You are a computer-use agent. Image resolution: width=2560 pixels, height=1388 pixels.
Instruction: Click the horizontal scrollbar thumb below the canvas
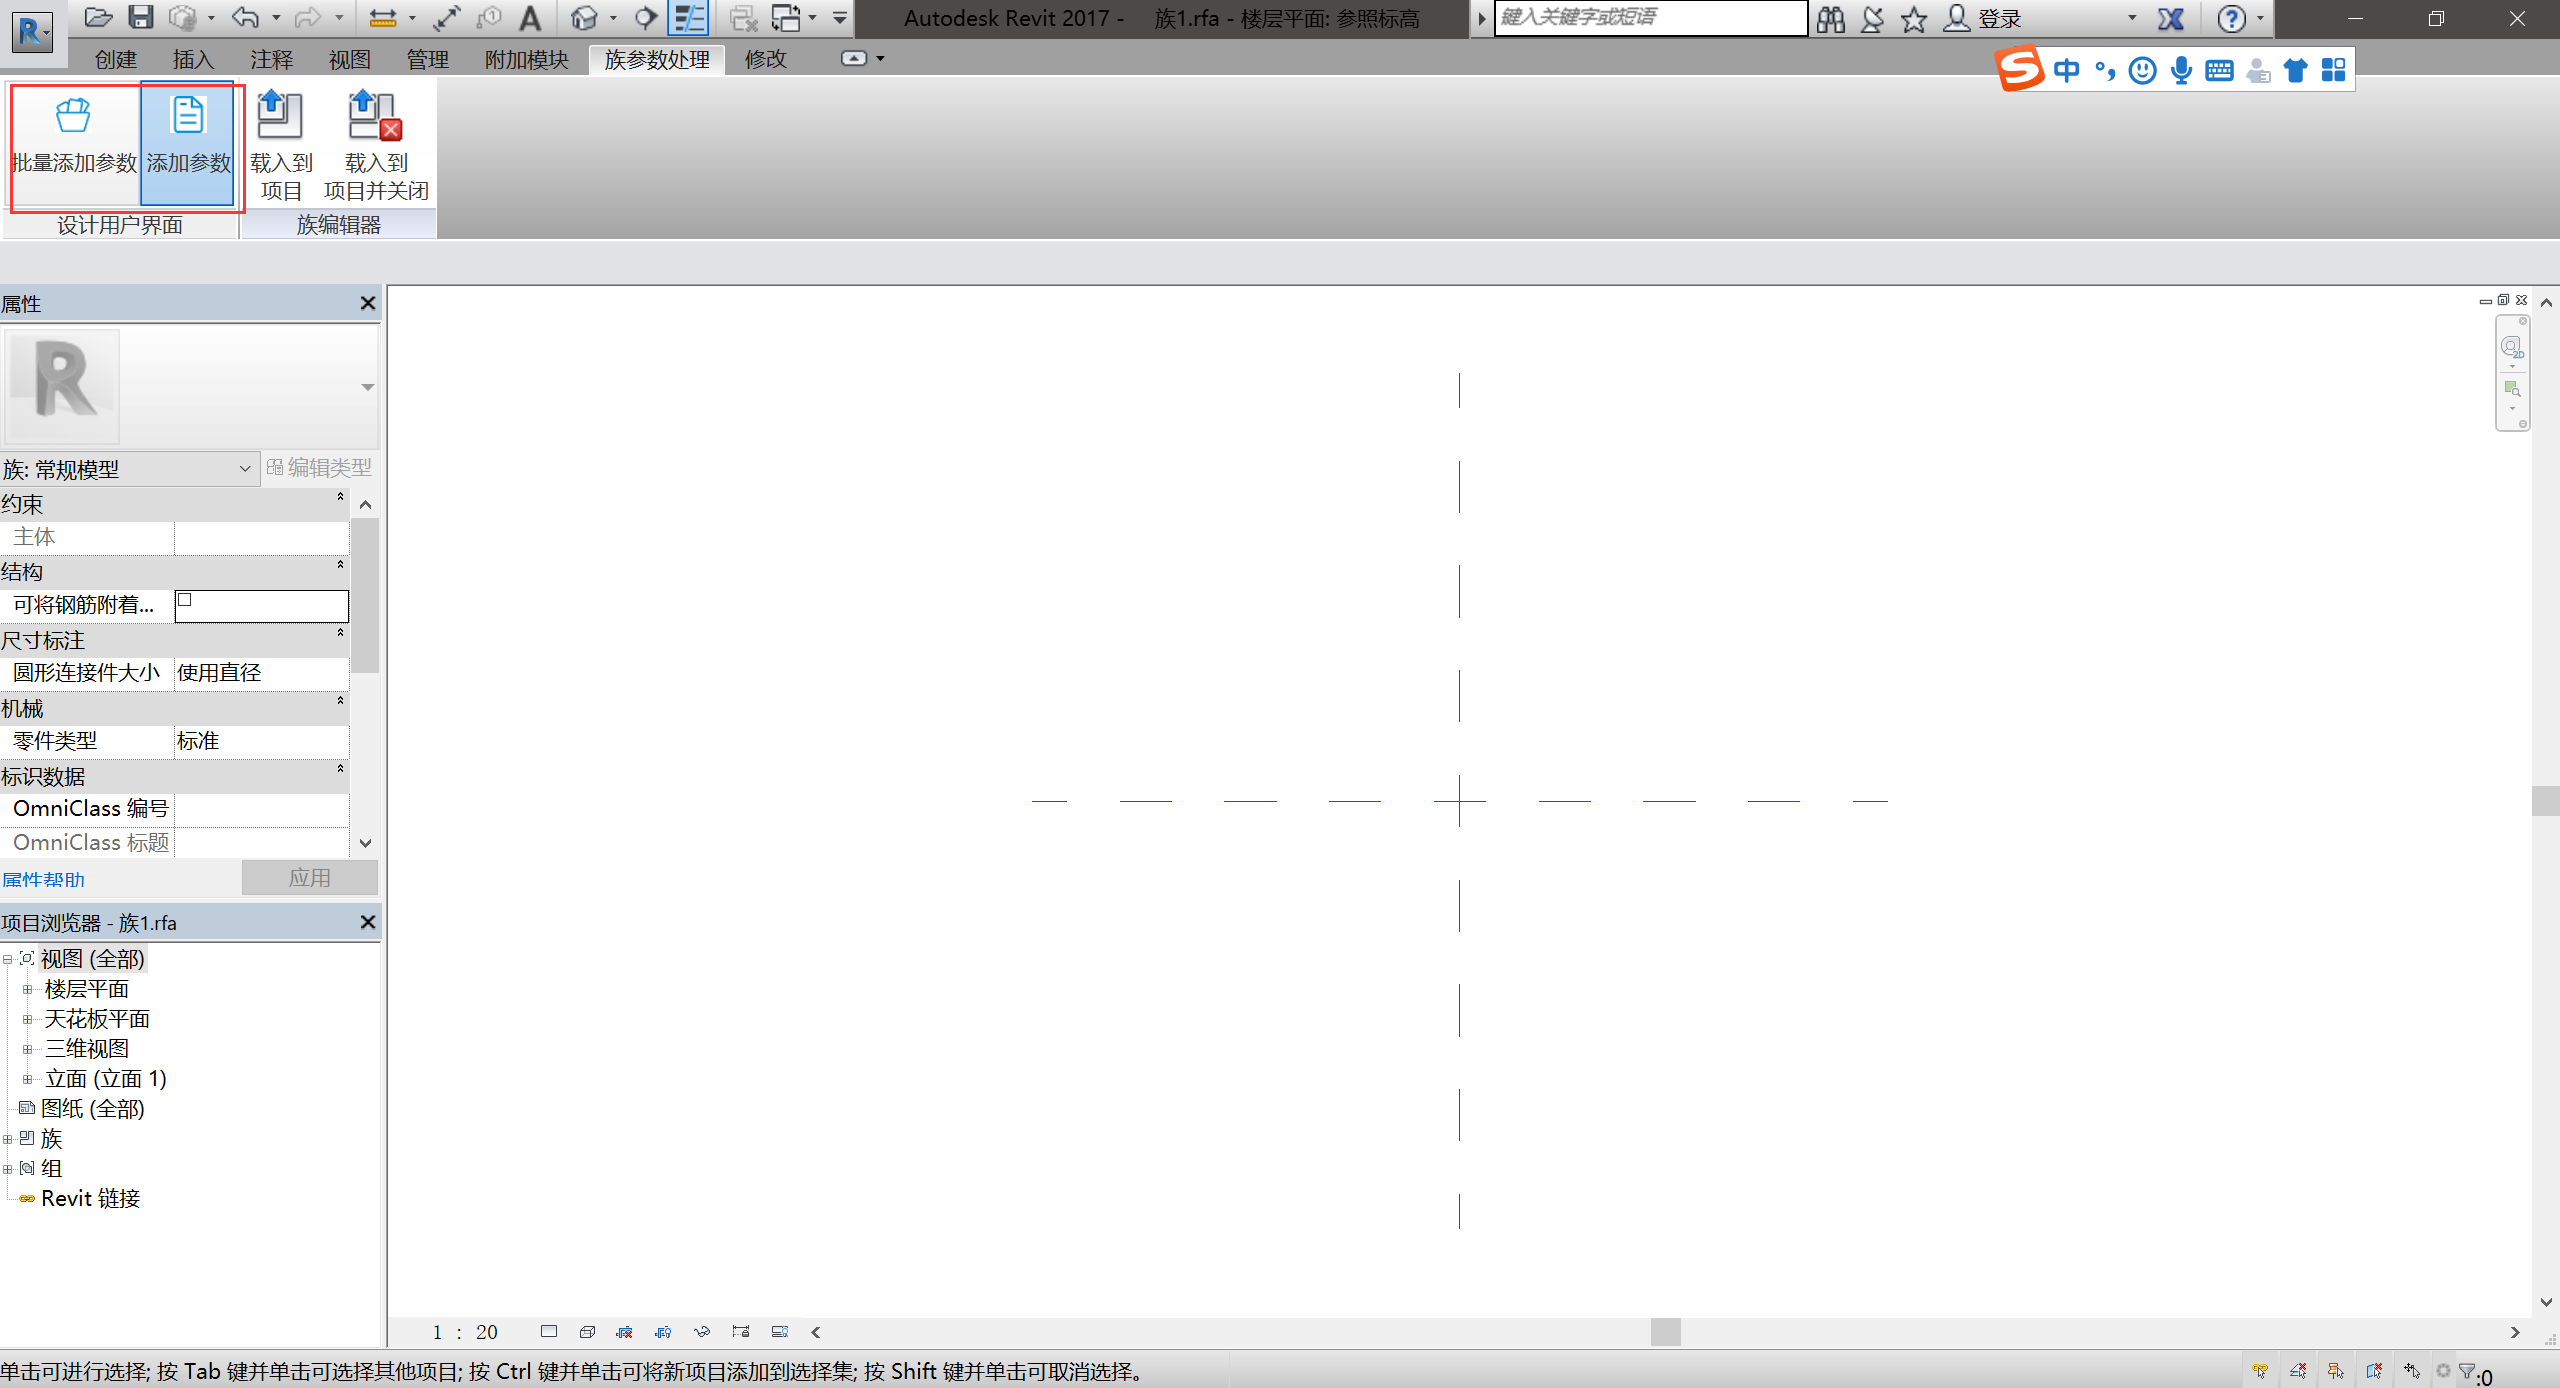[1665, 1332]
